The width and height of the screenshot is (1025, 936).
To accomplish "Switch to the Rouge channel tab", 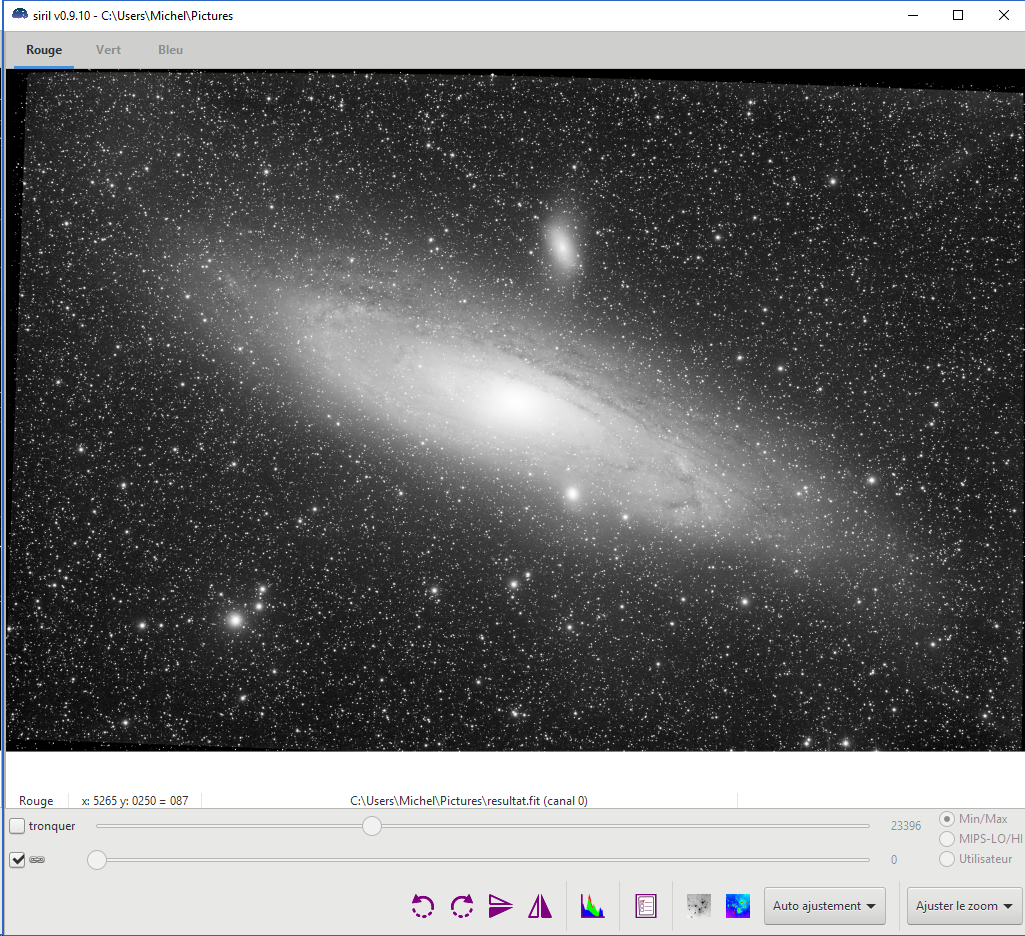I will [44, 50].
